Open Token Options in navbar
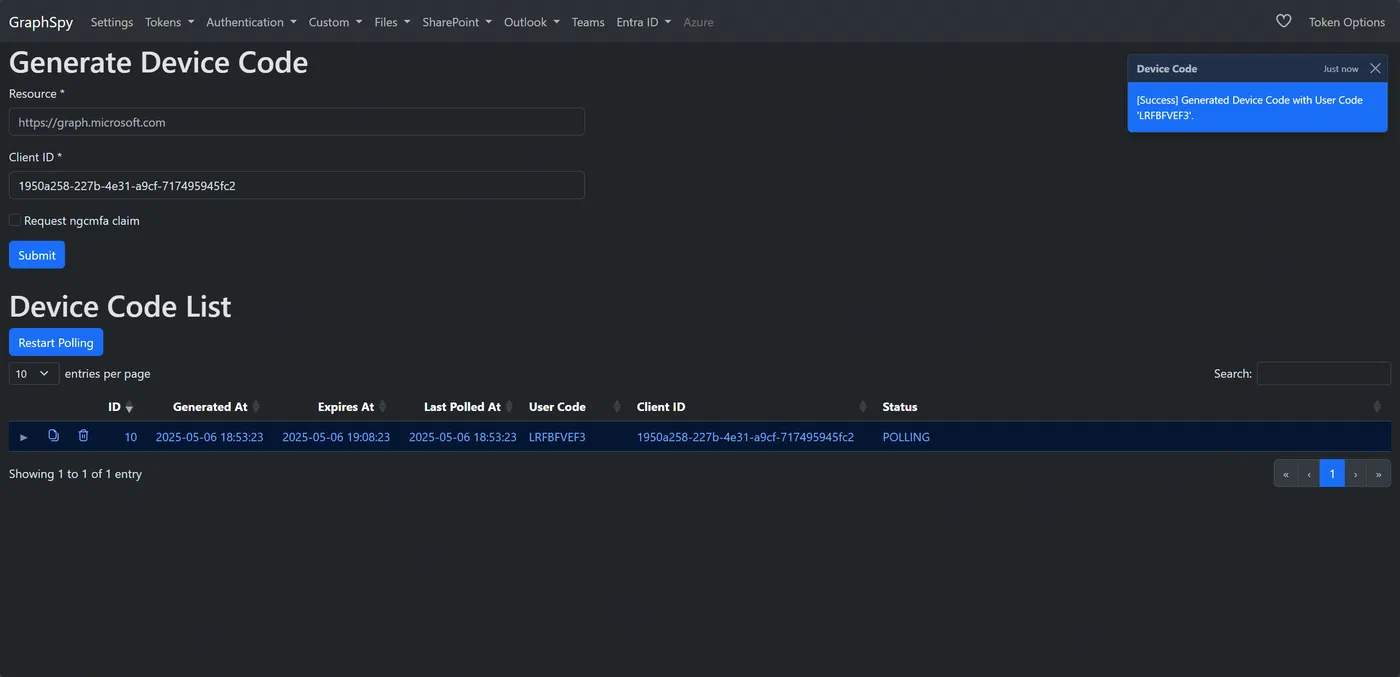 coord(1347,22)
